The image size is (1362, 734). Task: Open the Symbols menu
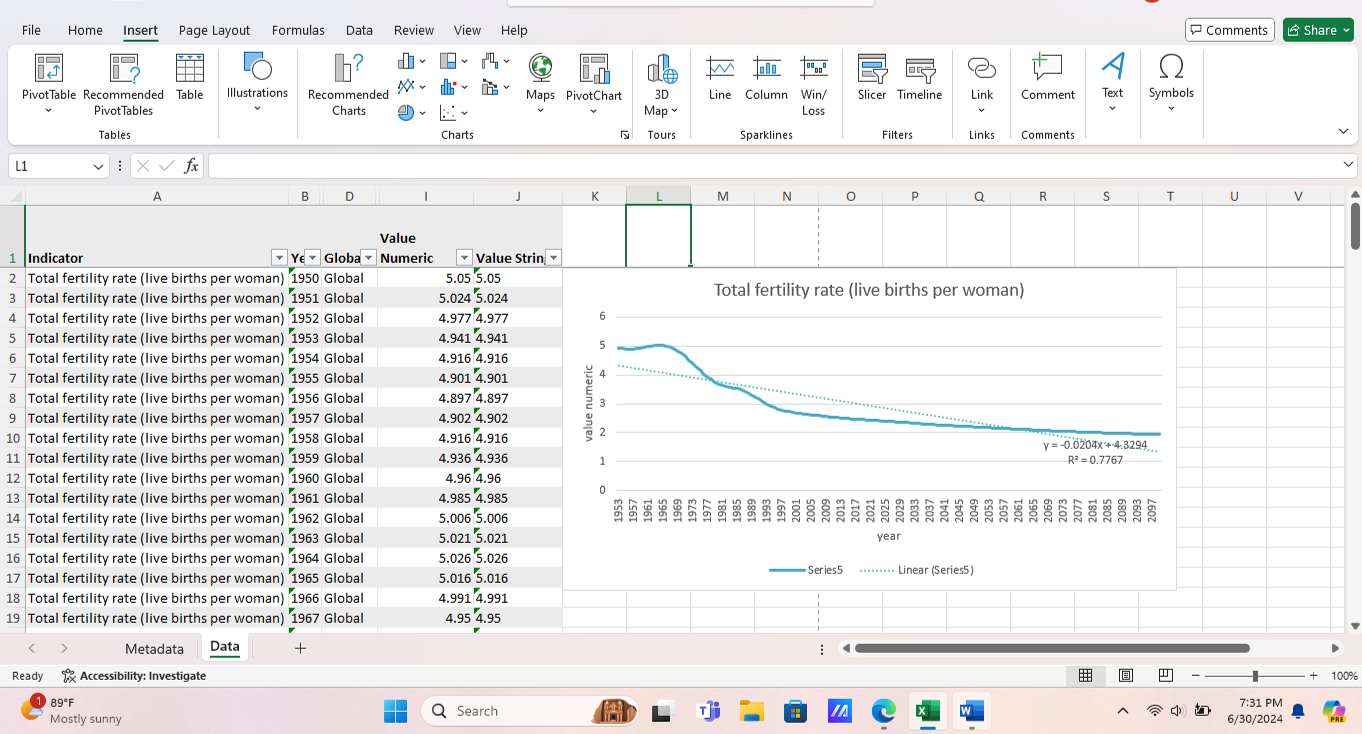point(1171,80)
